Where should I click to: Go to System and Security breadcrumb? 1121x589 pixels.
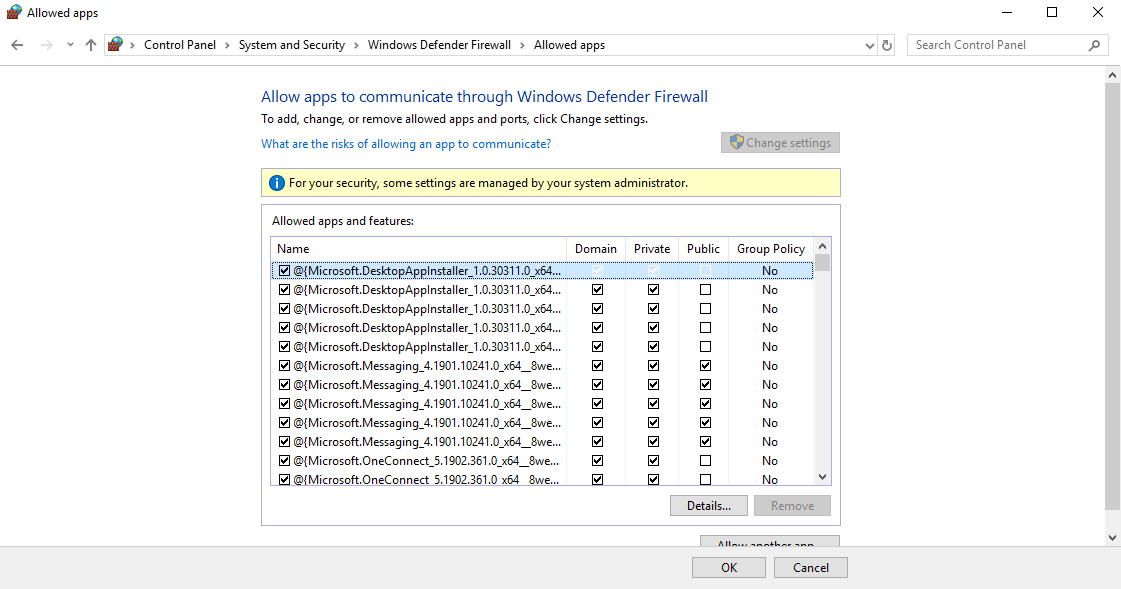[x=292, y=45]
